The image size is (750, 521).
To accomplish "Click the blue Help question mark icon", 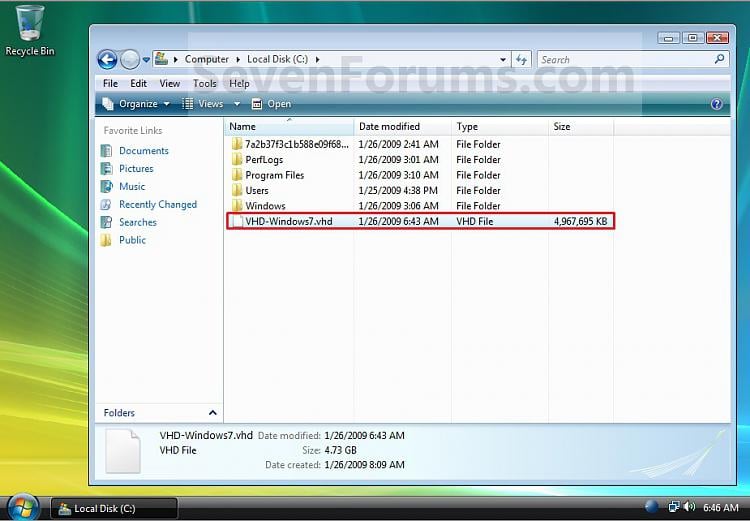I will [716, 104].
